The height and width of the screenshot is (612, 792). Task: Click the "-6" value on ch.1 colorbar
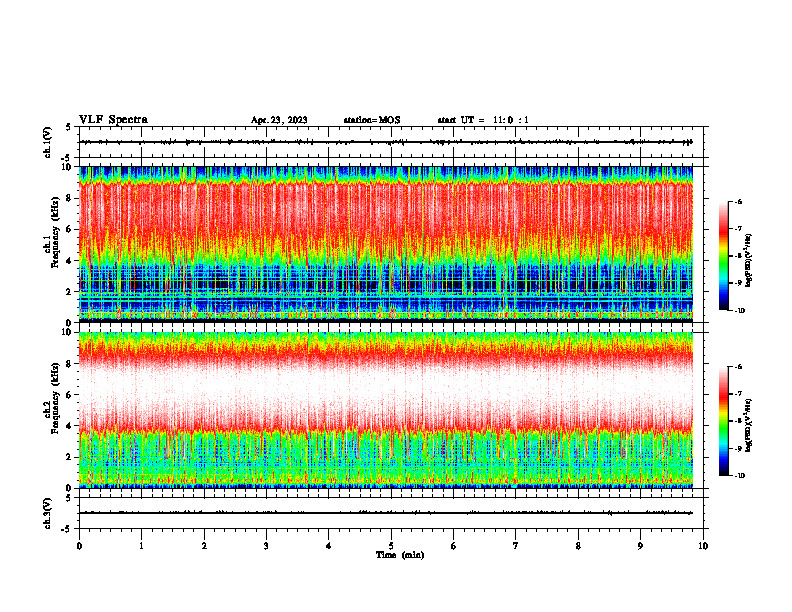click(x=738, y=202)
